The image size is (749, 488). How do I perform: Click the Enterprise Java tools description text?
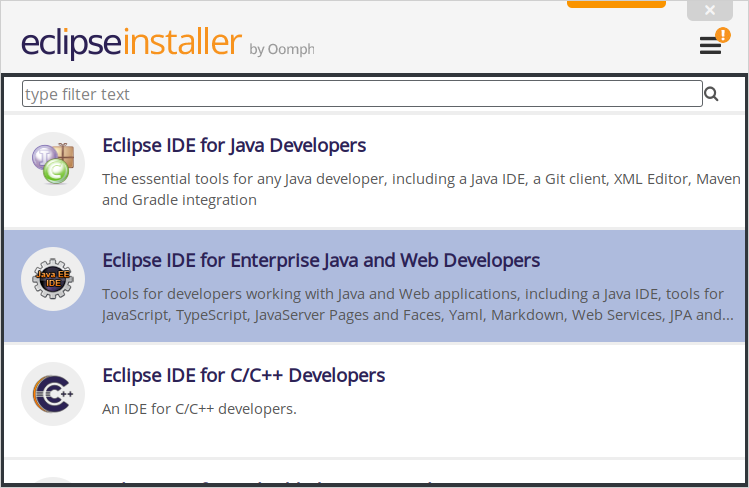coord(412,304)
